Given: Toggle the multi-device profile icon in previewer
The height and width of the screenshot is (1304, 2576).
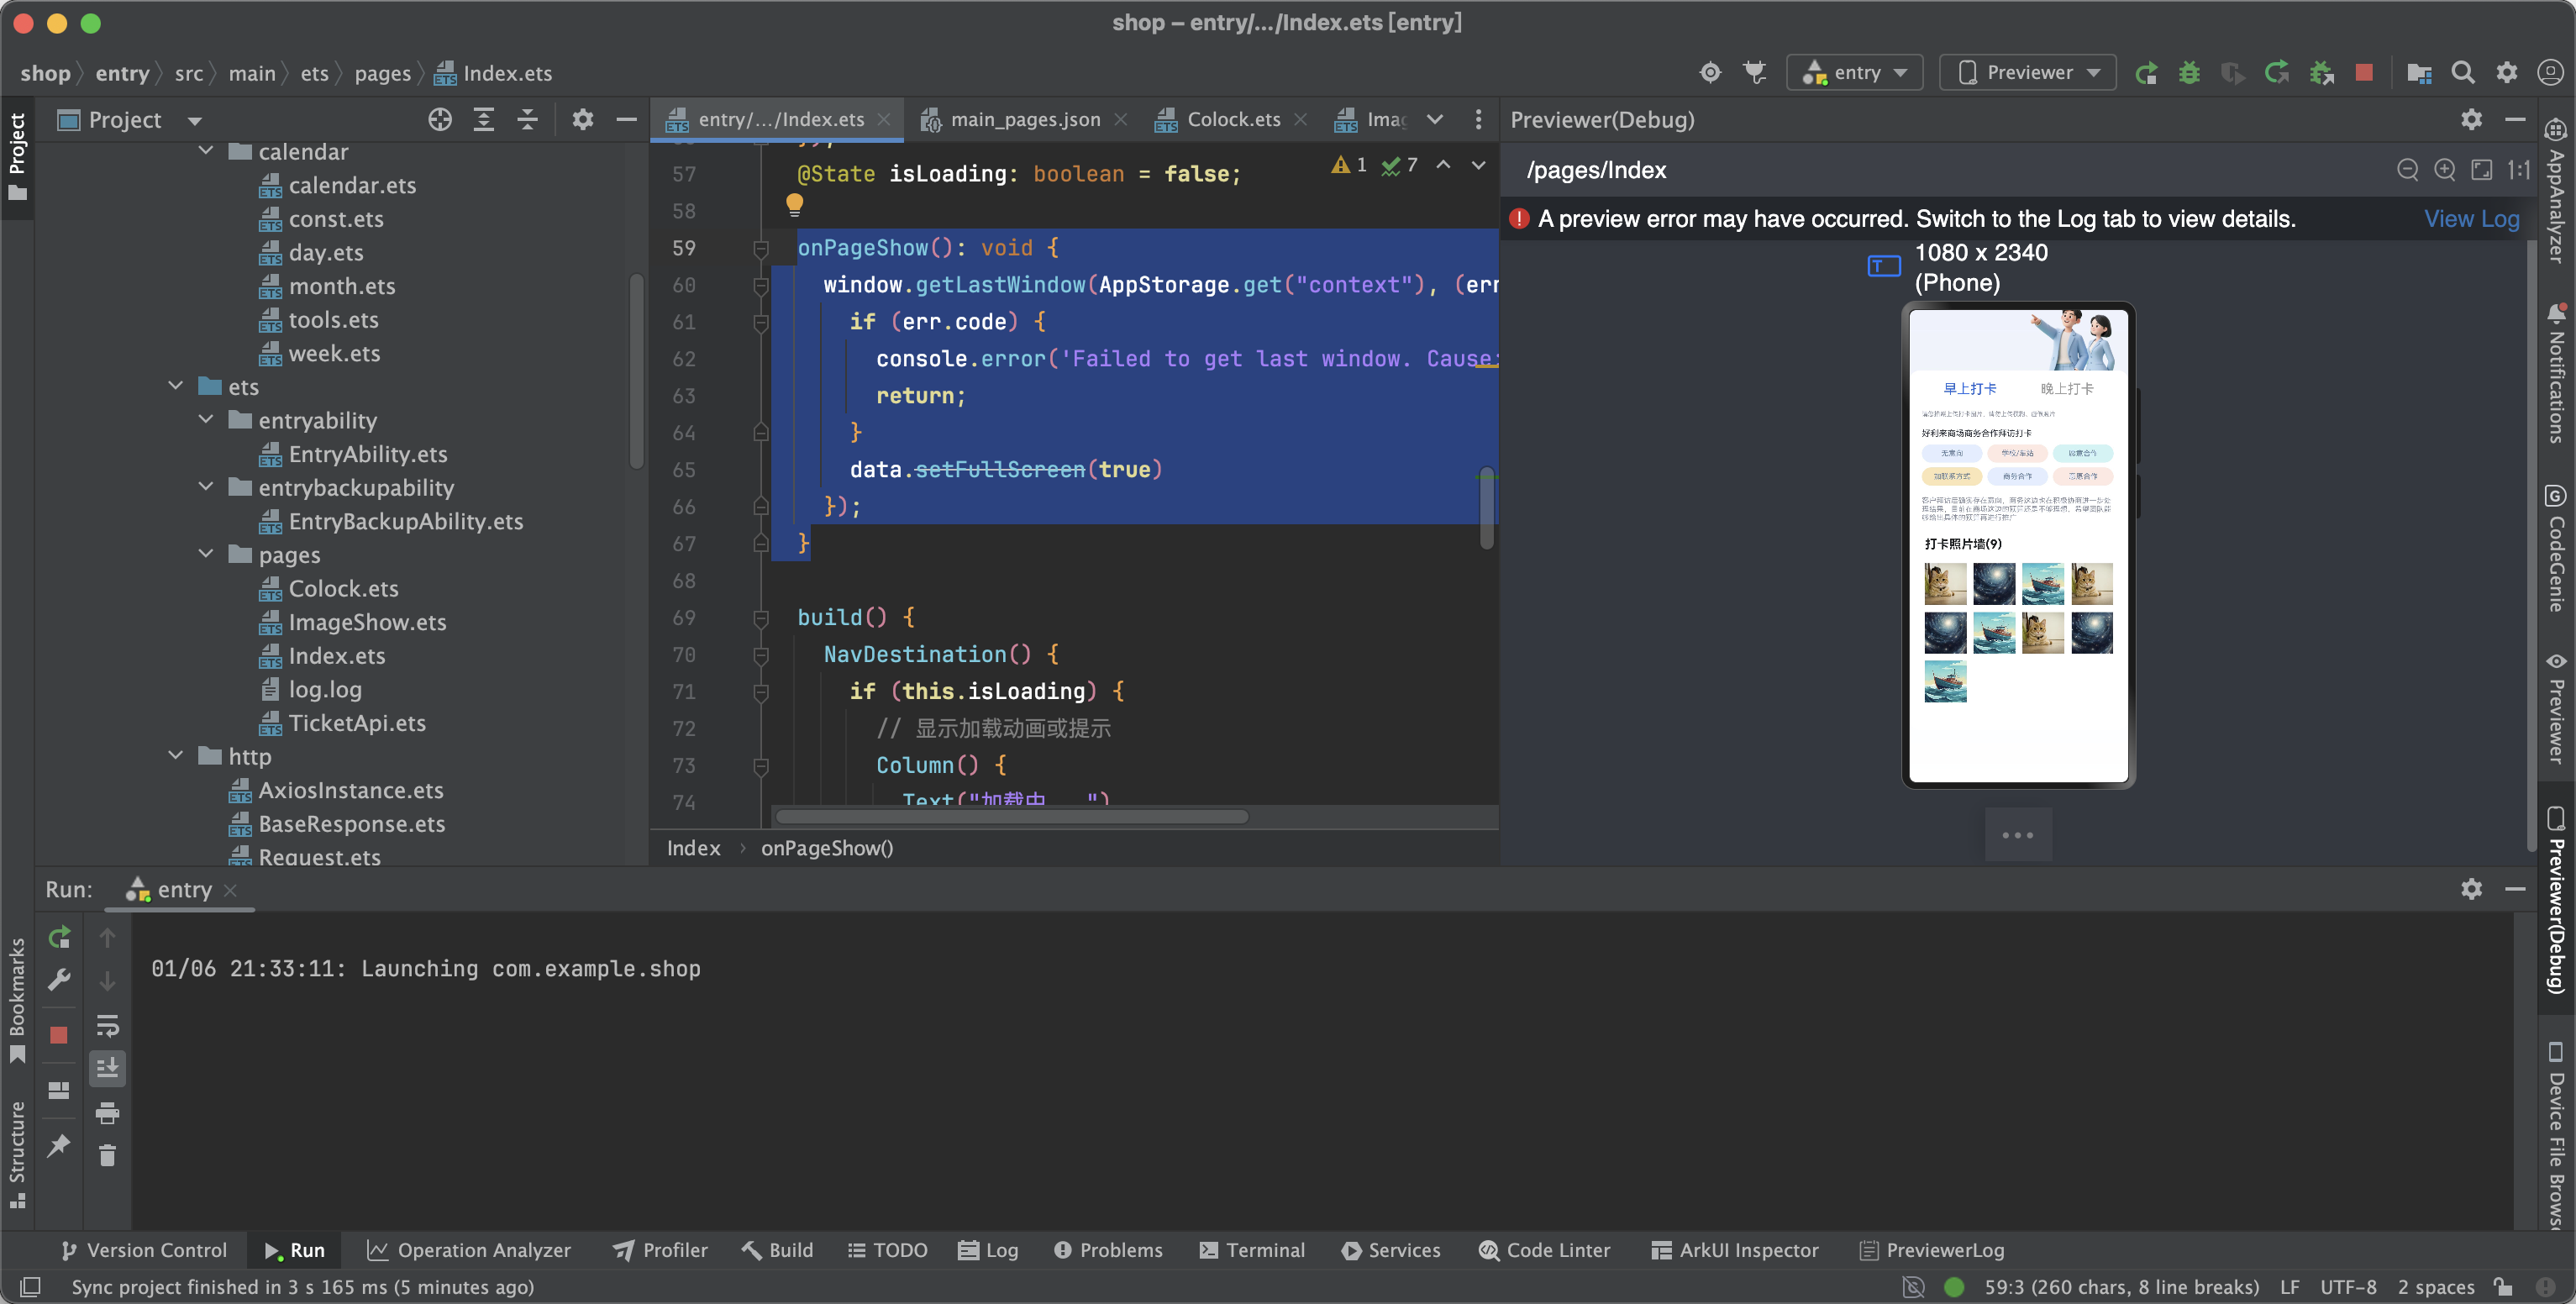Looking at the screenshot, I should 1884,266.
